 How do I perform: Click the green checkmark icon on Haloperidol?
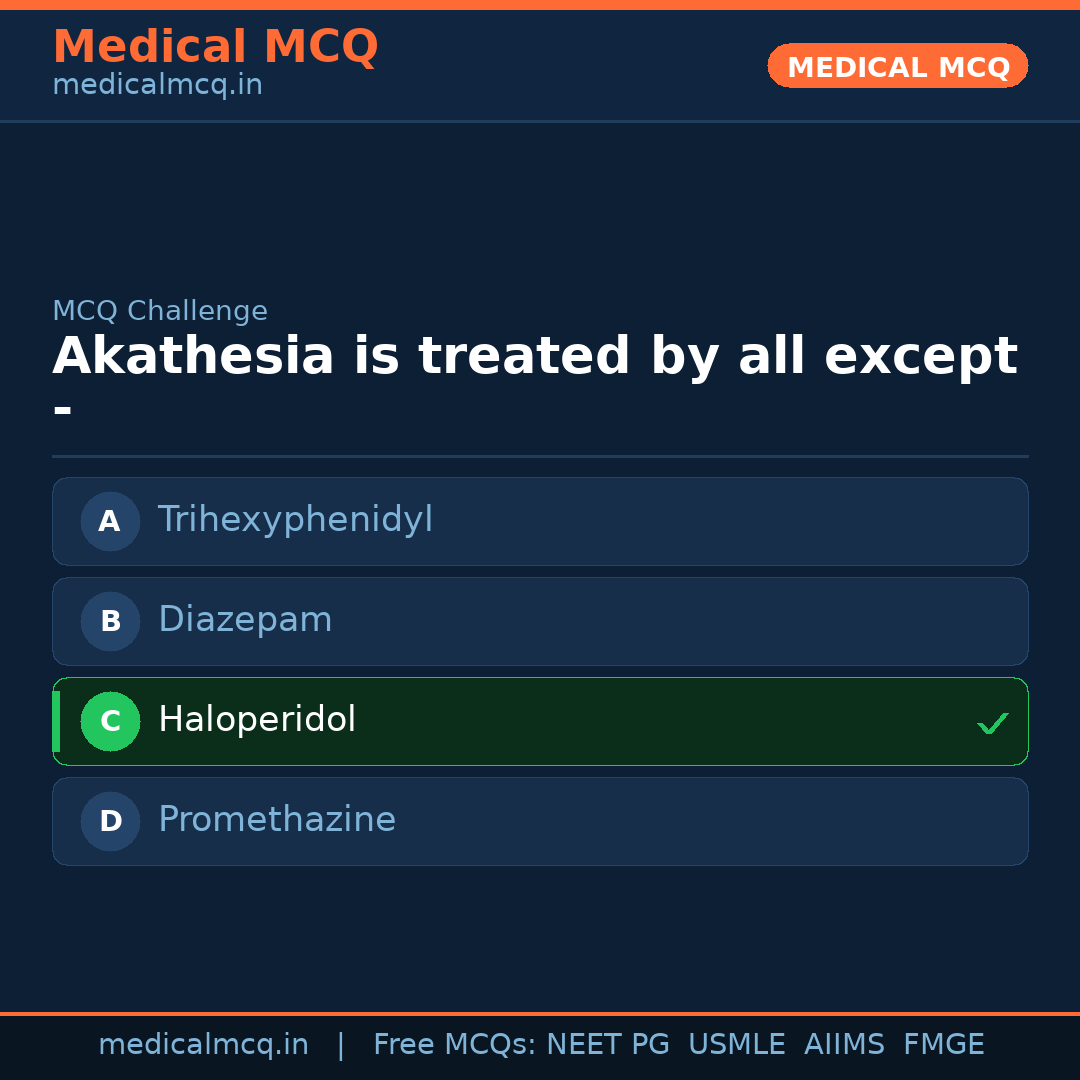[x=993, y=722]
